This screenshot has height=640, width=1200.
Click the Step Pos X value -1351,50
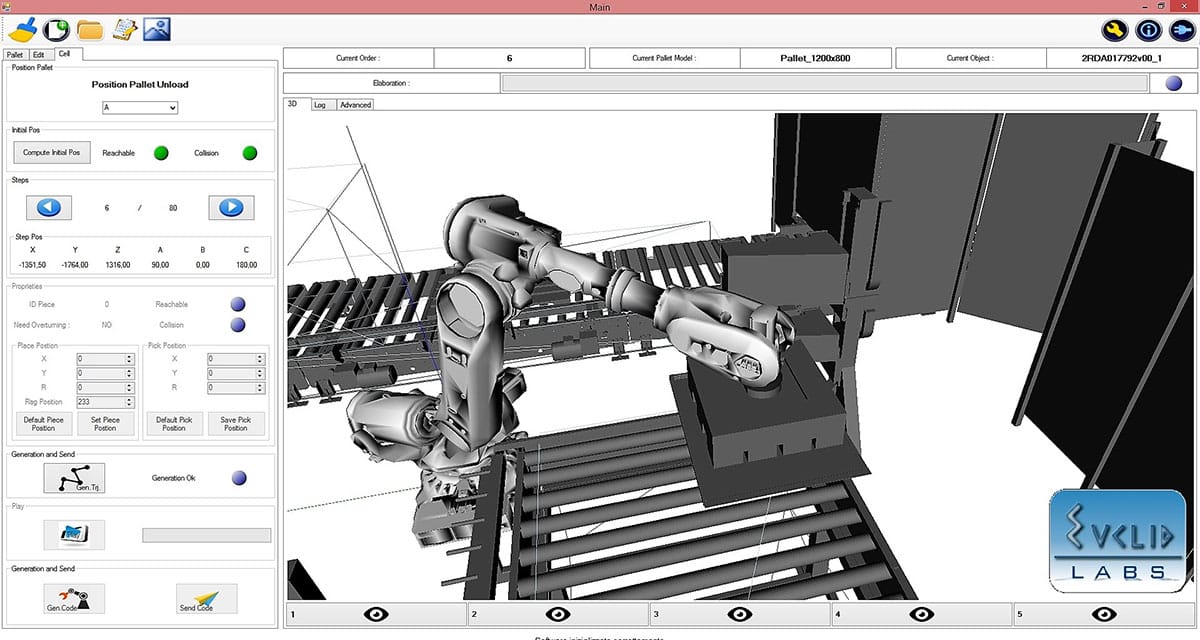coord(32,265)
